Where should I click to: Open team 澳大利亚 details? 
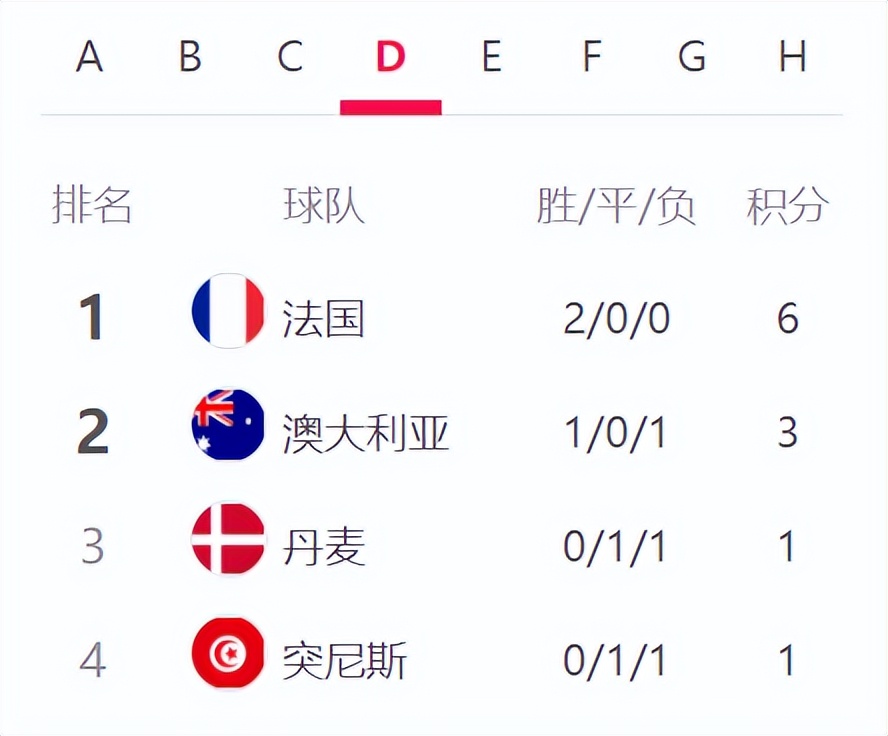(x=366, y=433)
